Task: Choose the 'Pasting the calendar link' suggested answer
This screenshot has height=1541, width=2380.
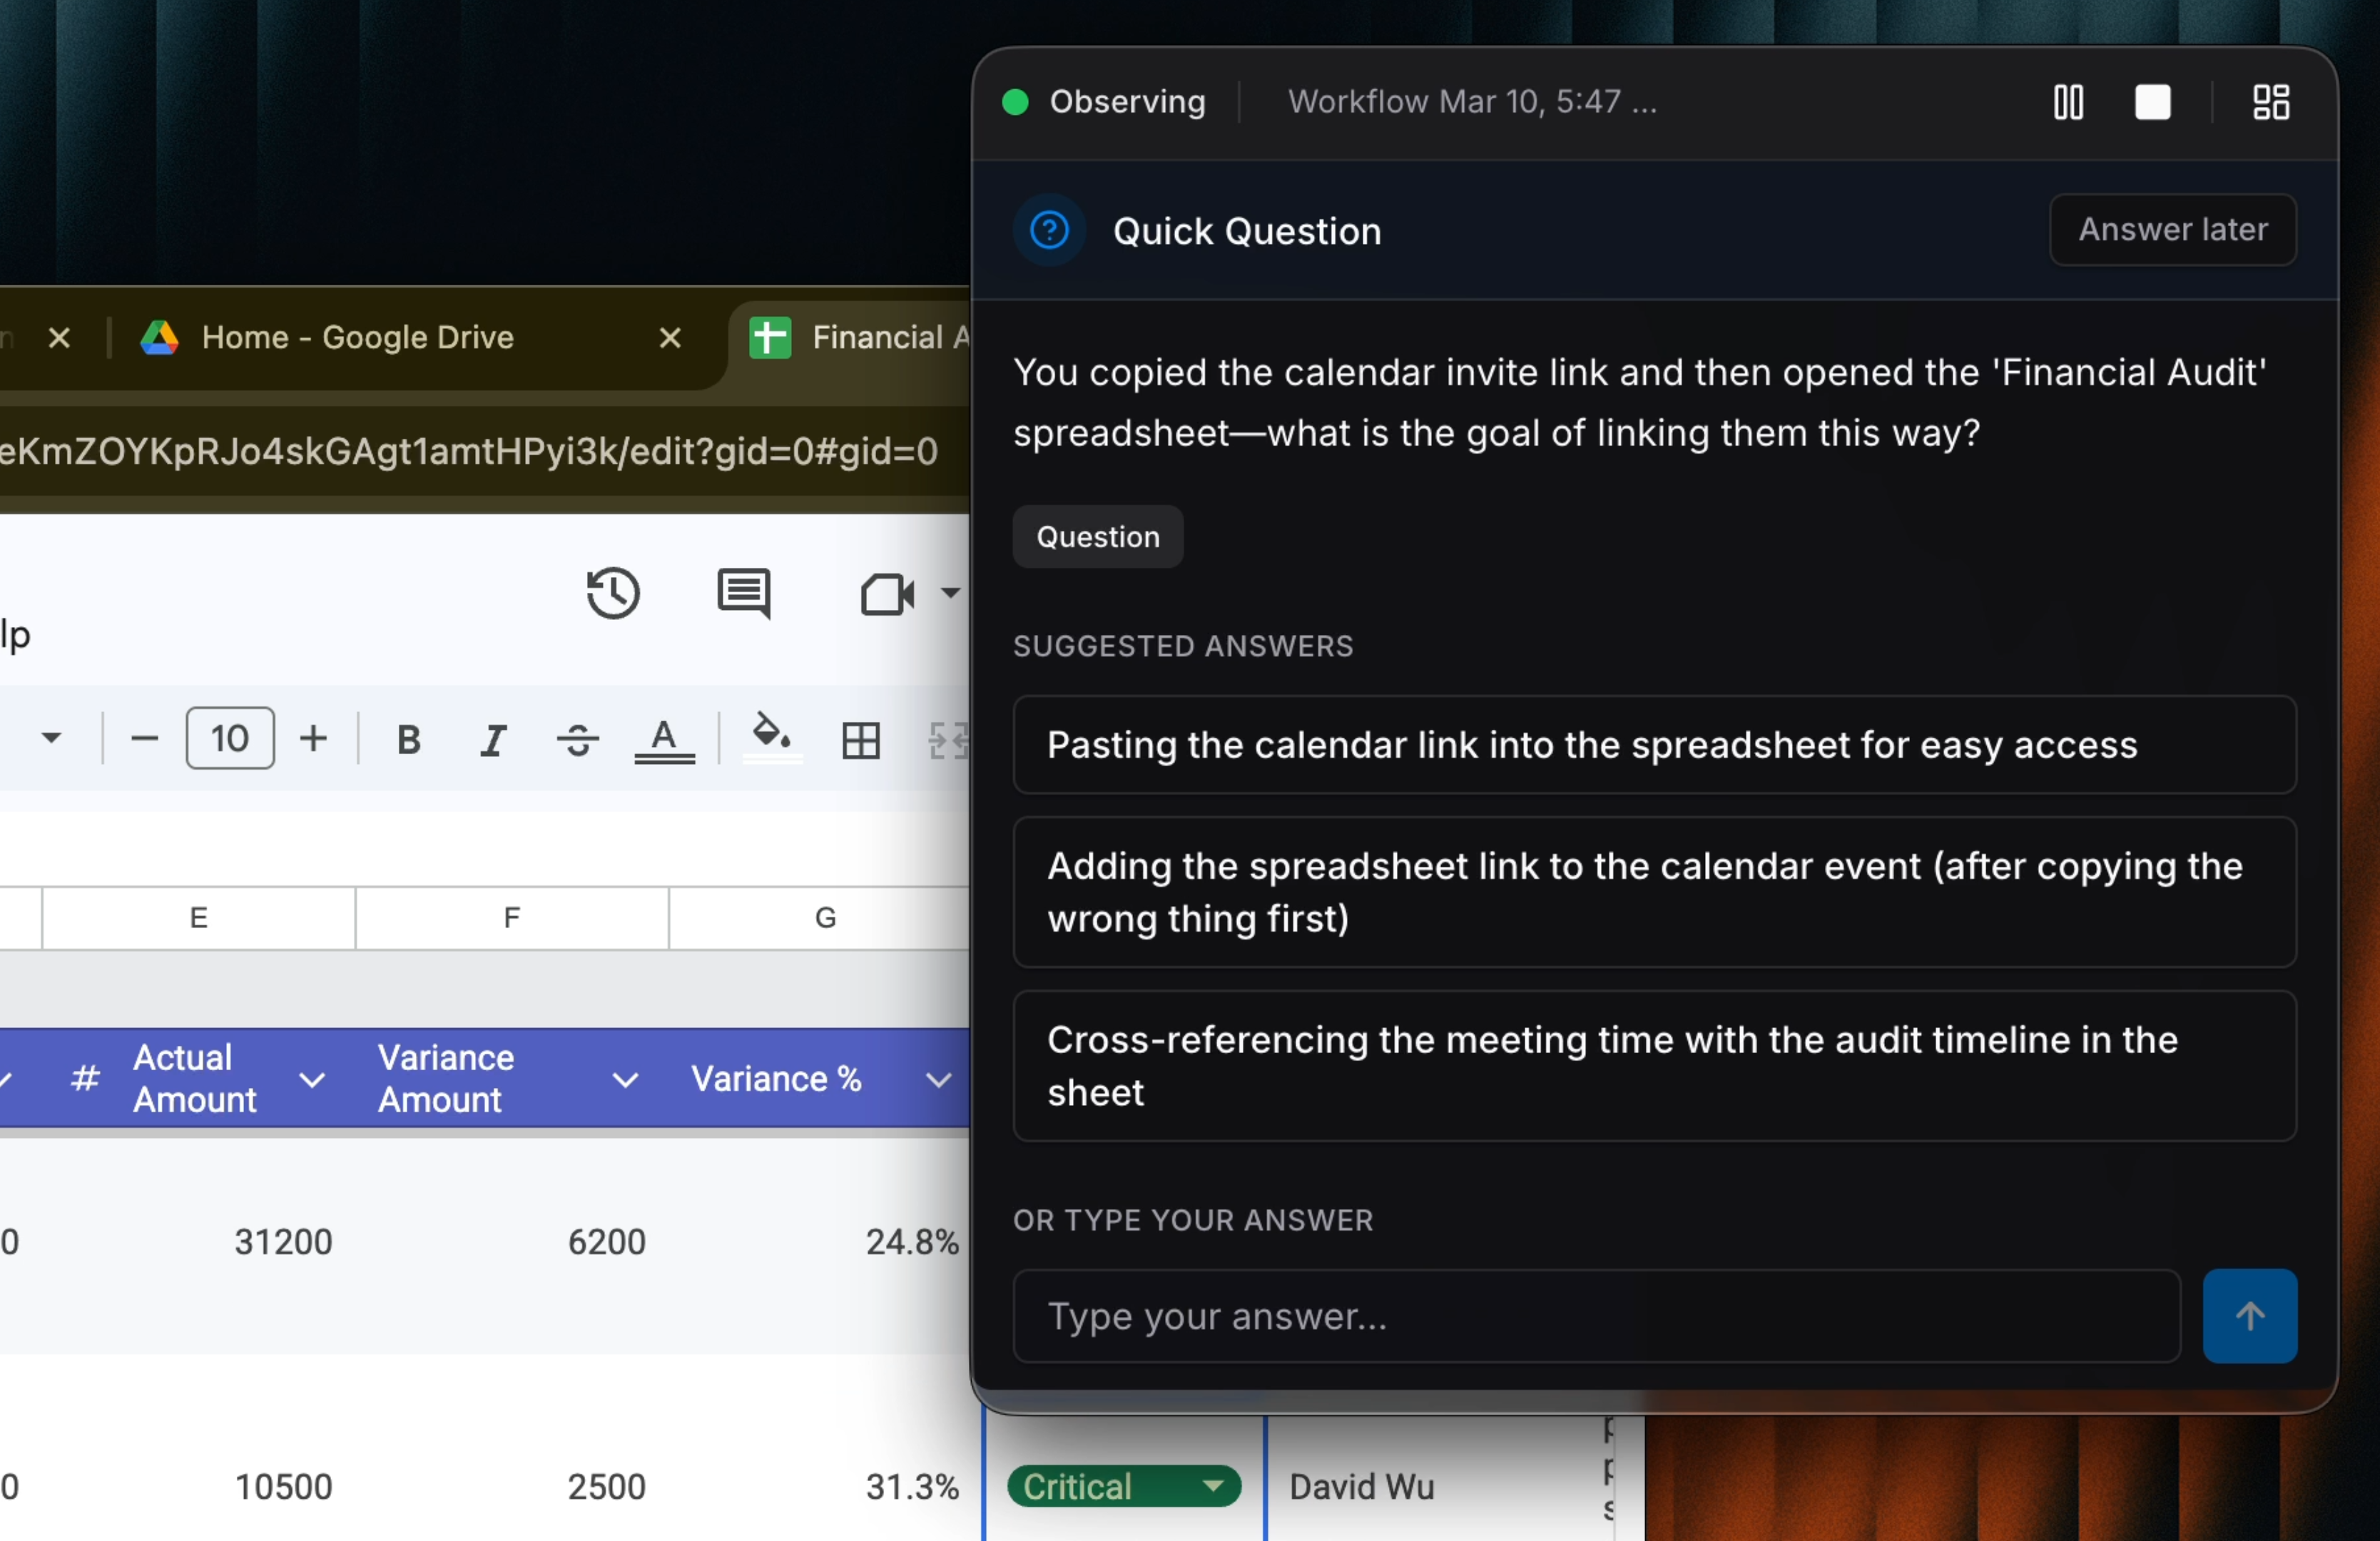Action: 1654,745
